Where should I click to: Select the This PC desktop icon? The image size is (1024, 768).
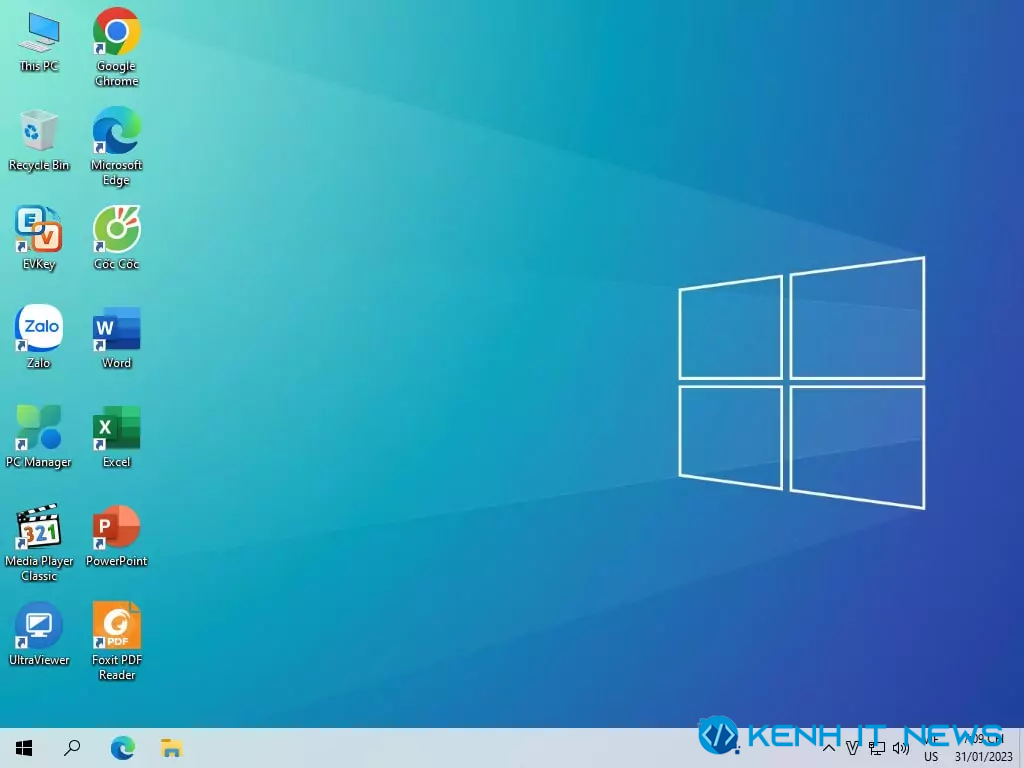[x=39, y=41]
